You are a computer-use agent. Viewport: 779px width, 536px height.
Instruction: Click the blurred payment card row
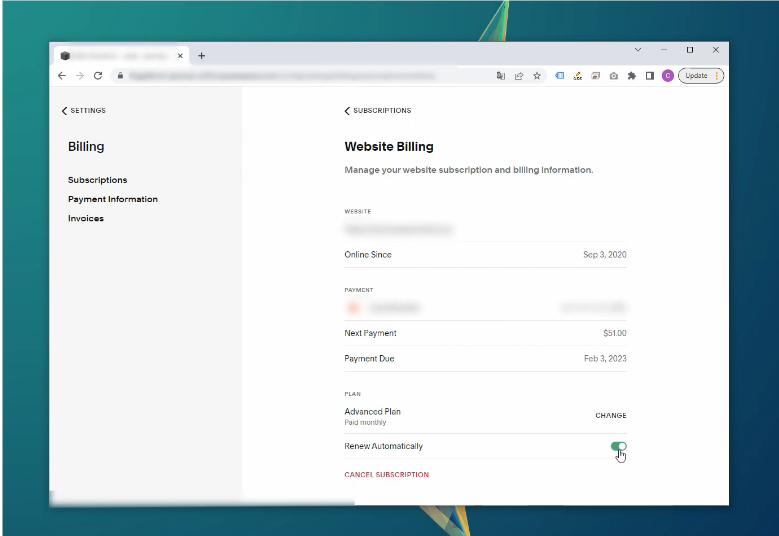point(485,307)
